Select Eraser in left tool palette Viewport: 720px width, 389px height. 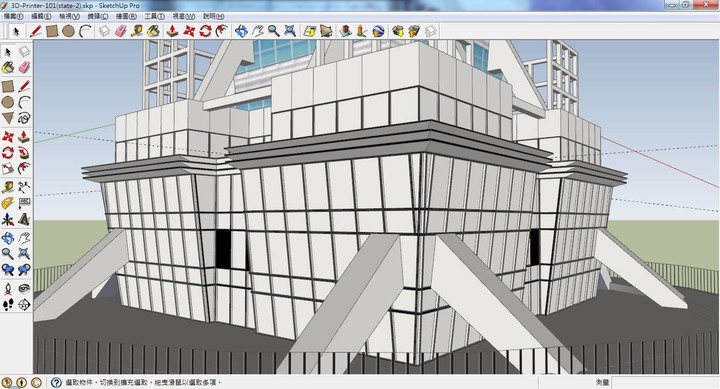(24, 68)
